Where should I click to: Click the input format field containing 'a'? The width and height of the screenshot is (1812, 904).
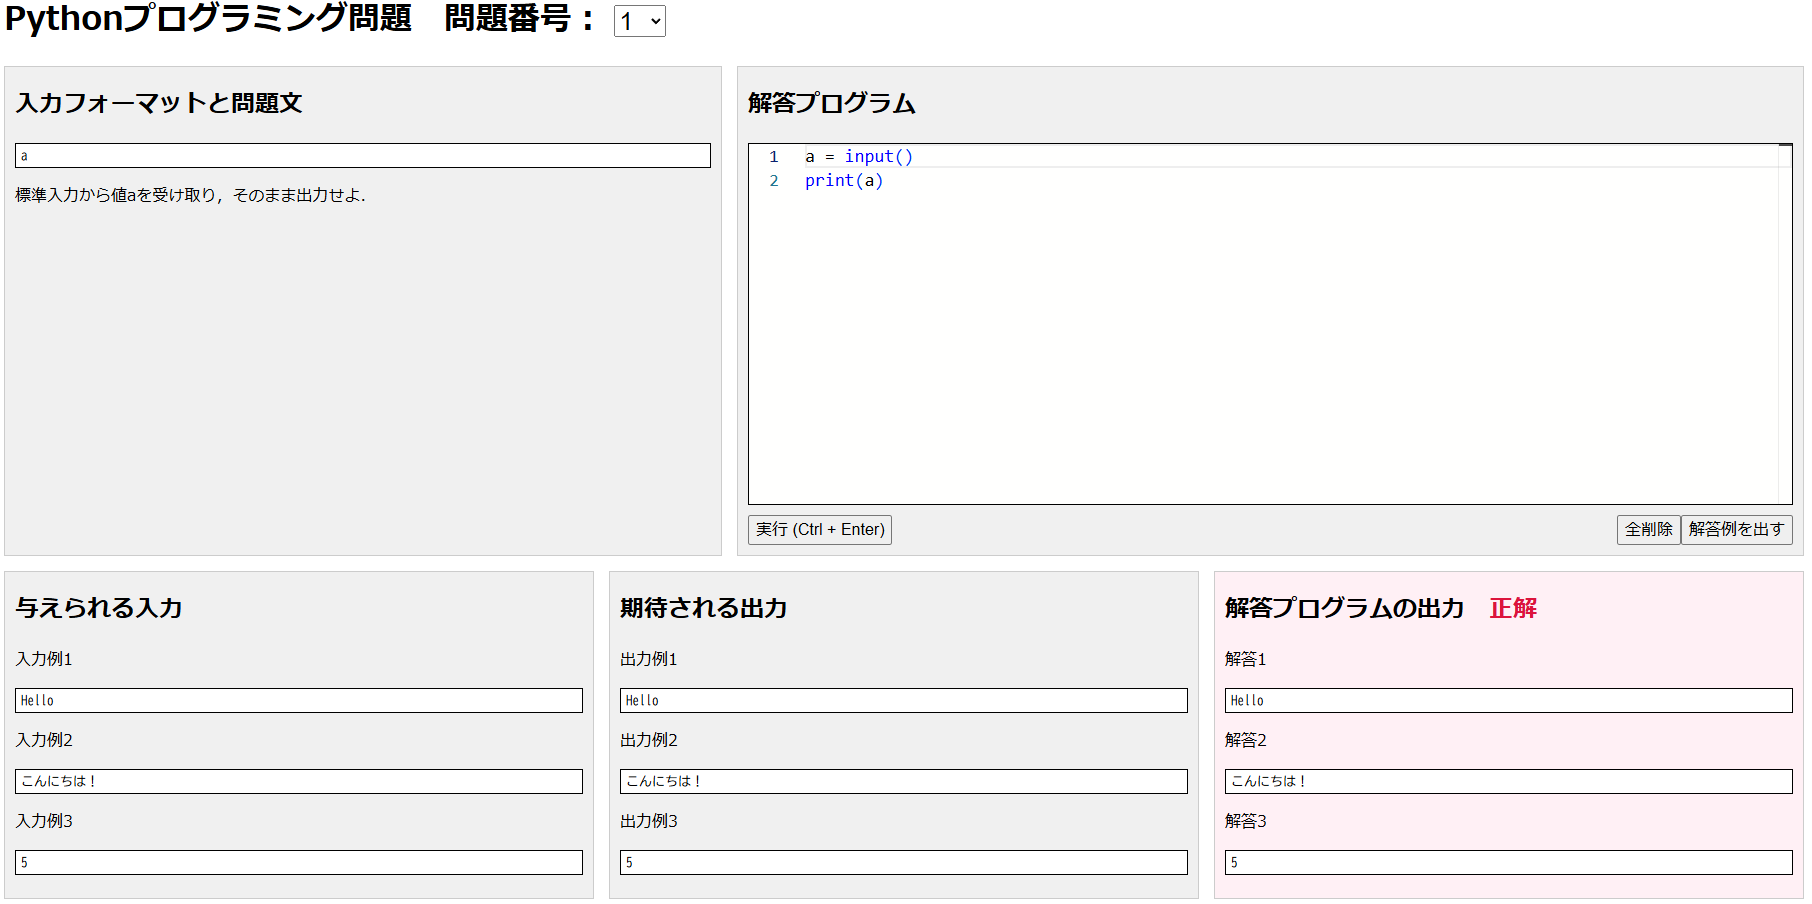click(x=363, y=156)
